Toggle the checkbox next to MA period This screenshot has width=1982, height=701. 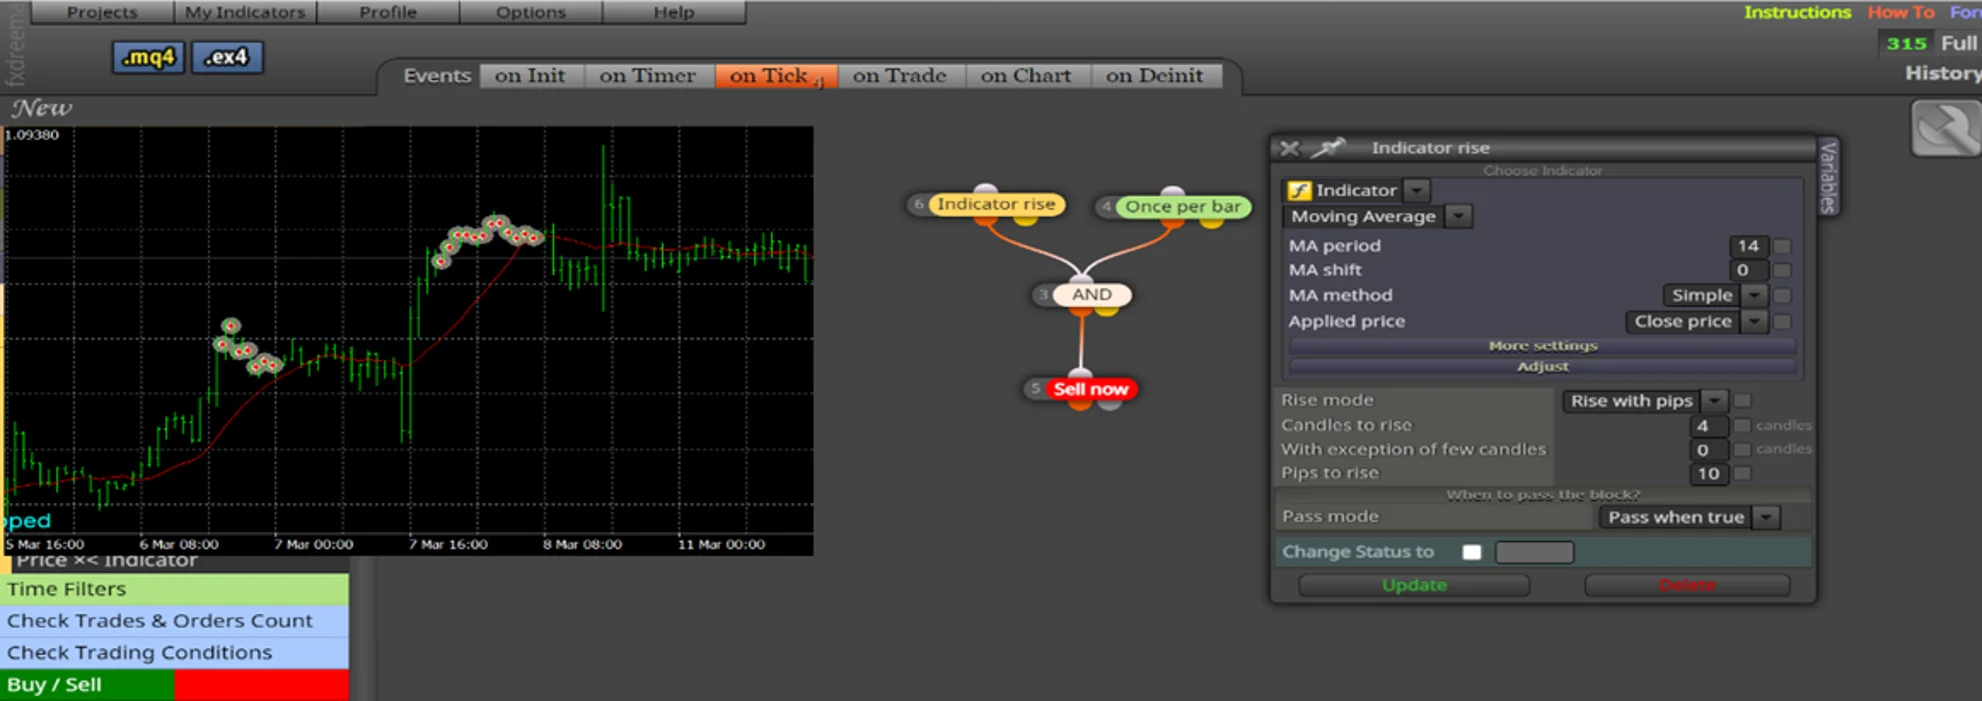(x=1782, y=246)
